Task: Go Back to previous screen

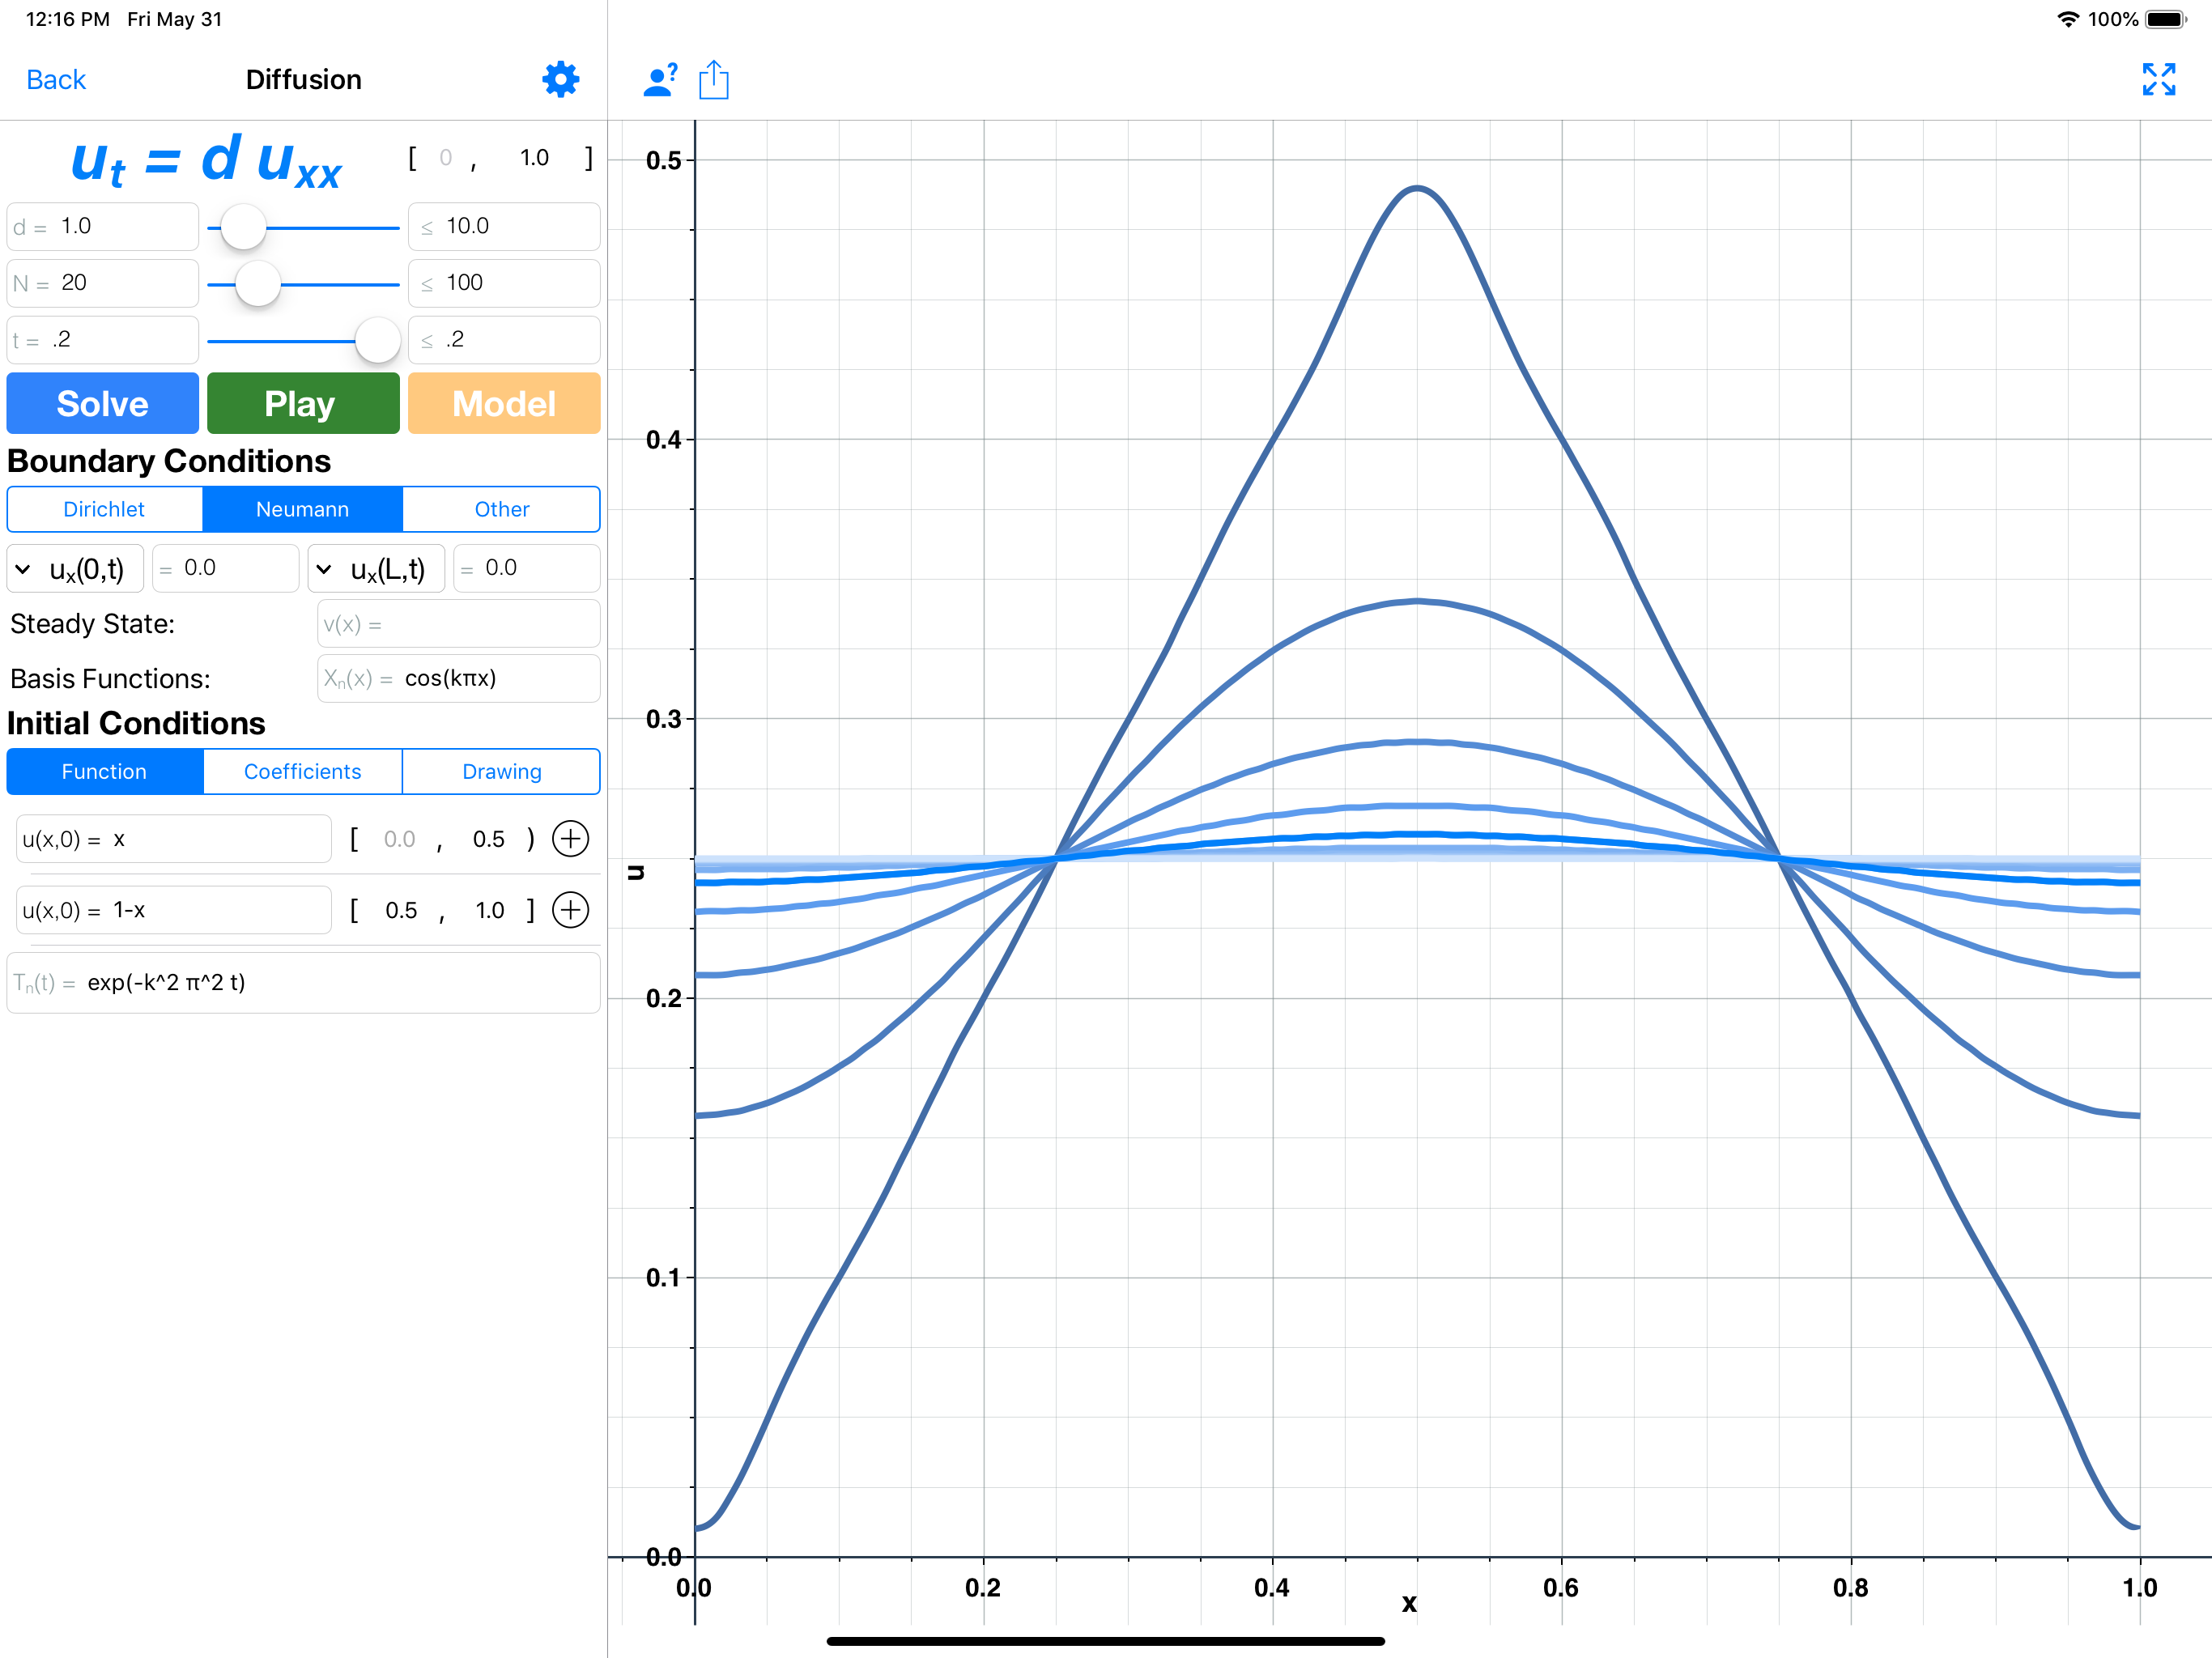Action: point(56,79)
